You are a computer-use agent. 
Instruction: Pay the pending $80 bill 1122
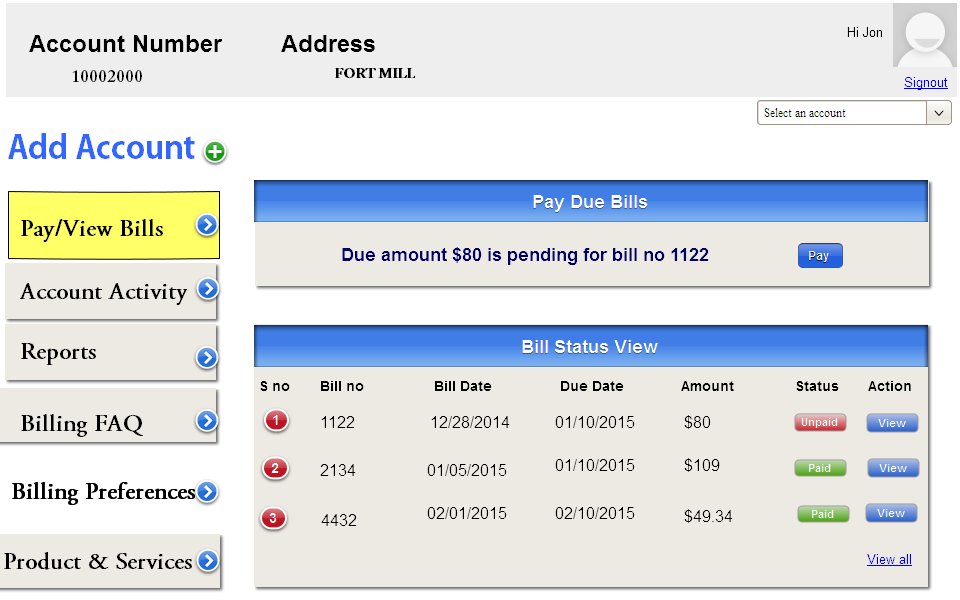coord(819,255)
